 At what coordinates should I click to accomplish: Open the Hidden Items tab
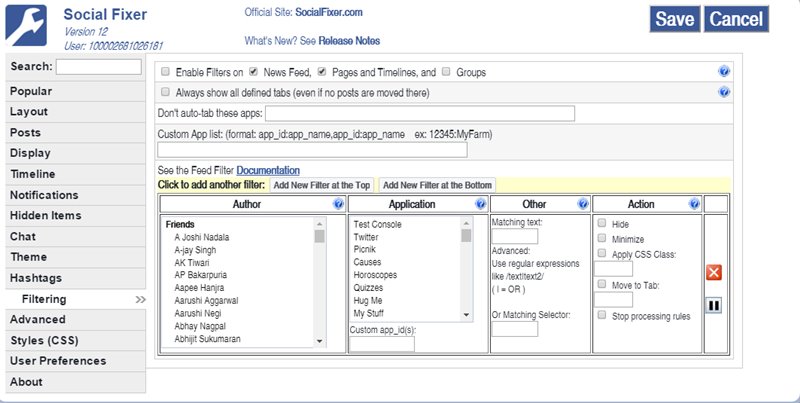click(x=75, y=215)
